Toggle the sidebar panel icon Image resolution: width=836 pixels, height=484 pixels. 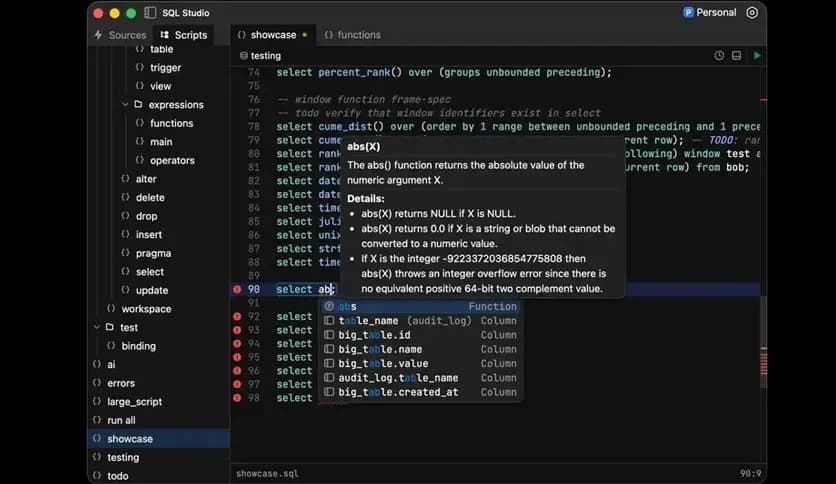pos(150,13)
